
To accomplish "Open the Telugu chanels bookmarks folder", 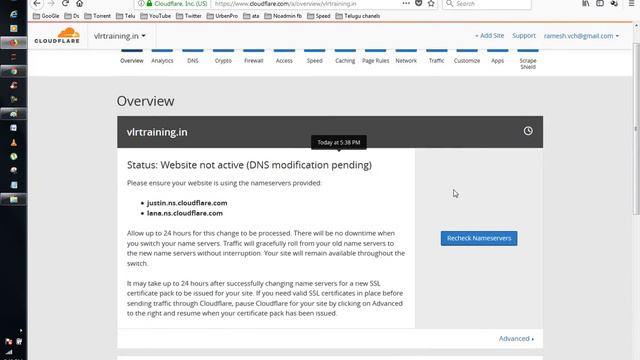I will 358,16.
